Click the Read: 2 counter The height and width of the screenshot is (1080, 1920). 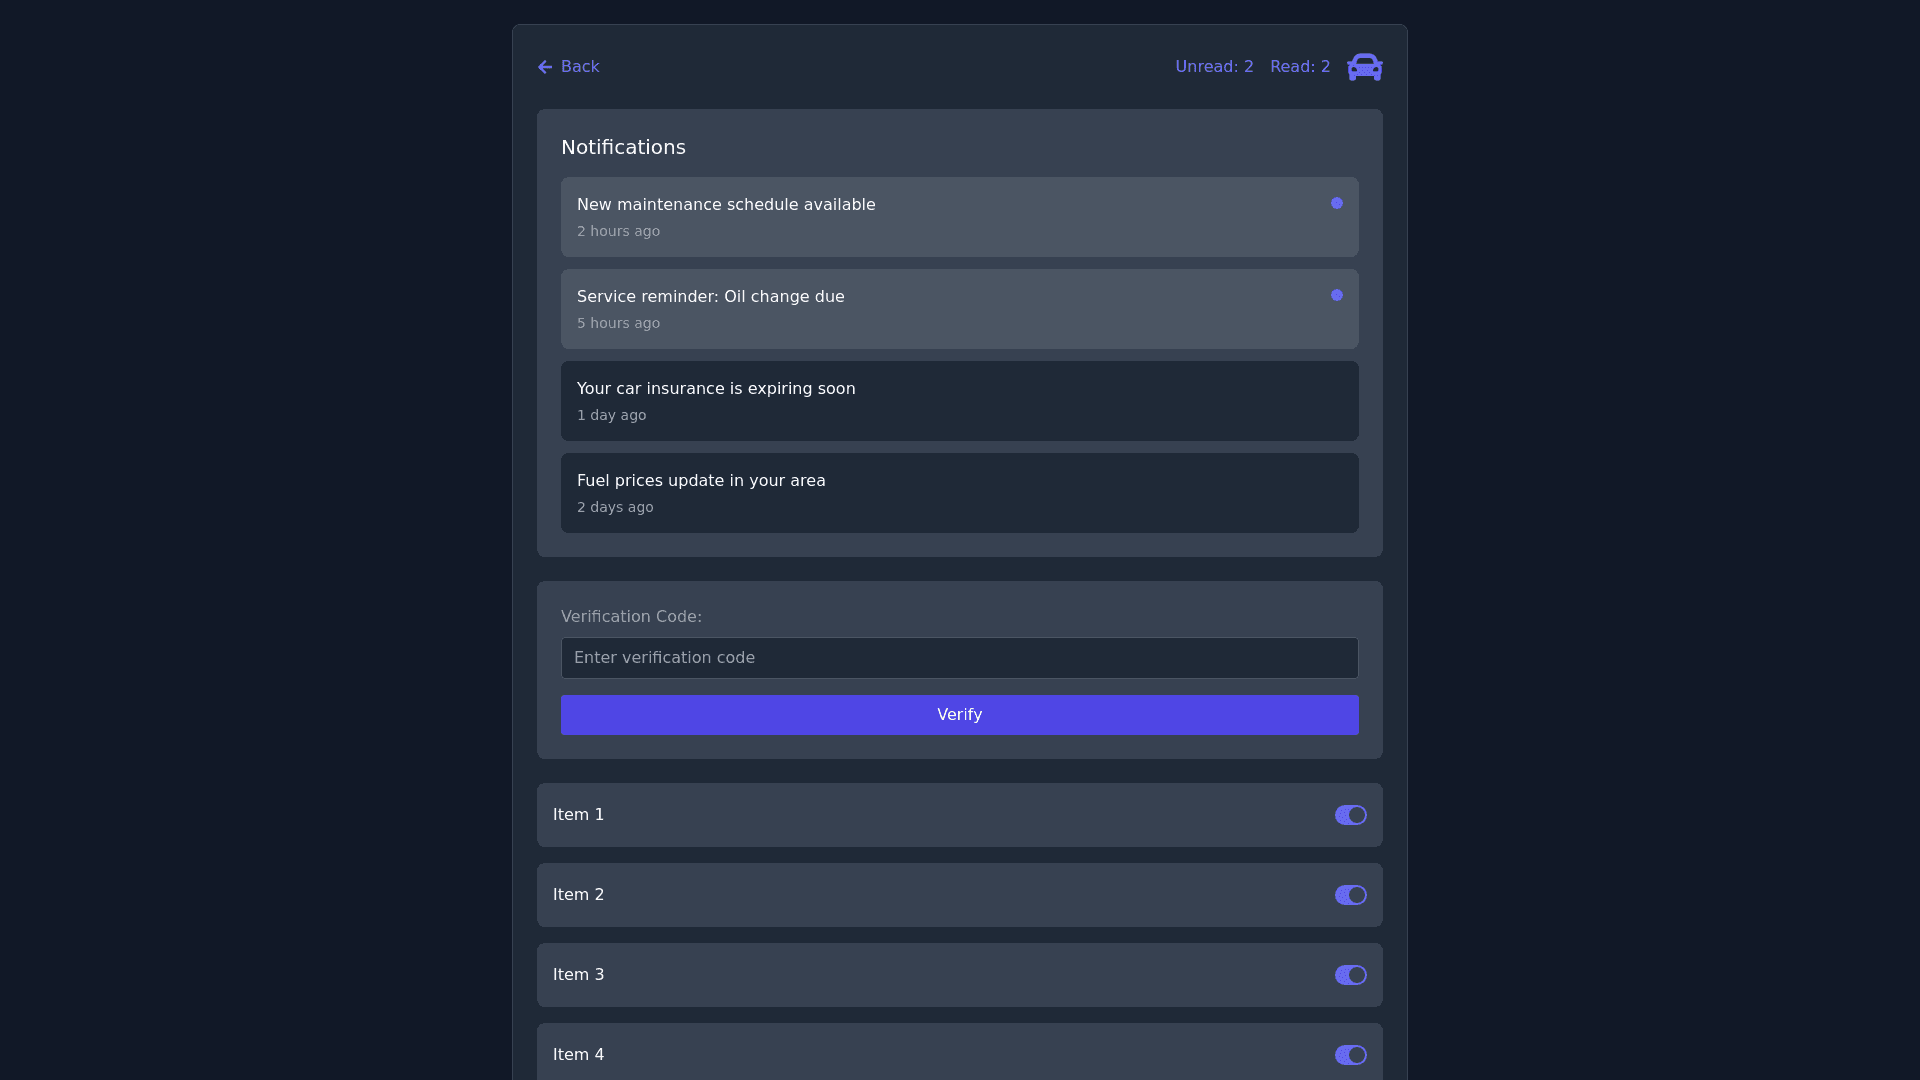(x=1300, y=67)
